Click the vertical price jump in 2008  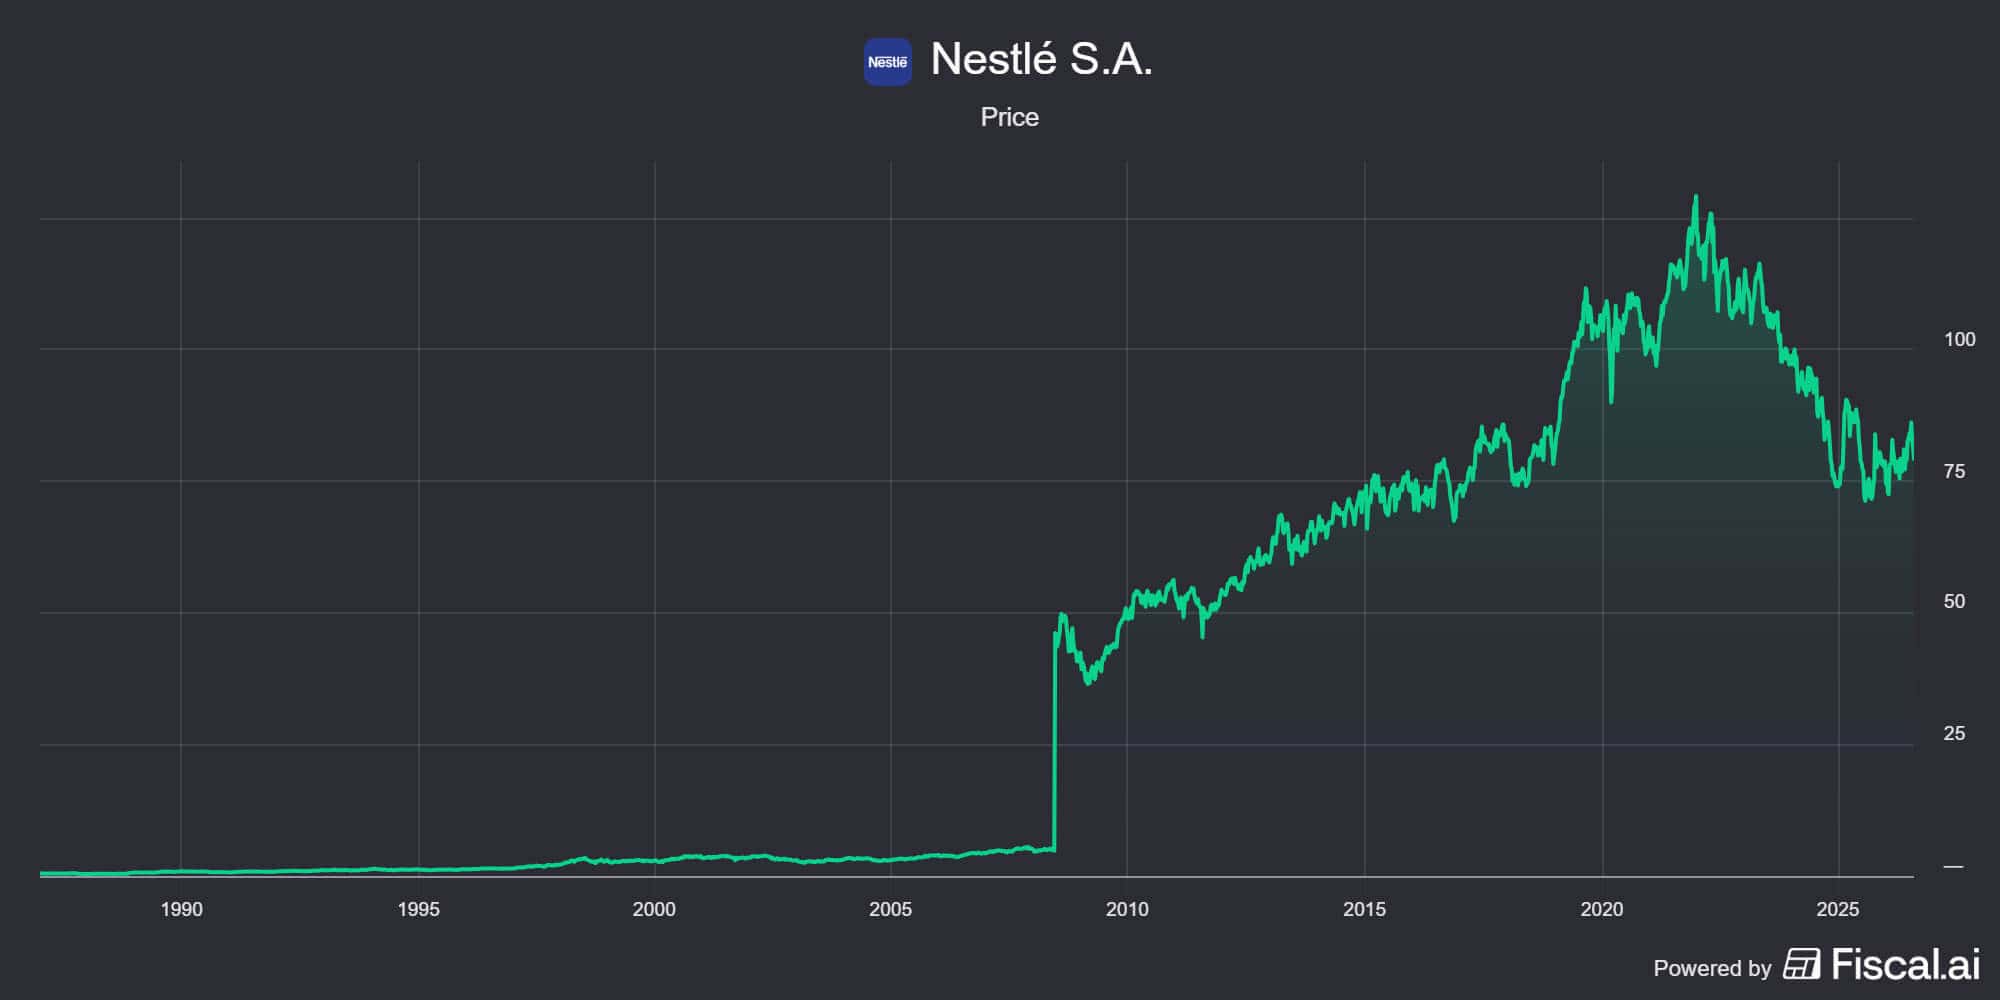[1055, 740]
